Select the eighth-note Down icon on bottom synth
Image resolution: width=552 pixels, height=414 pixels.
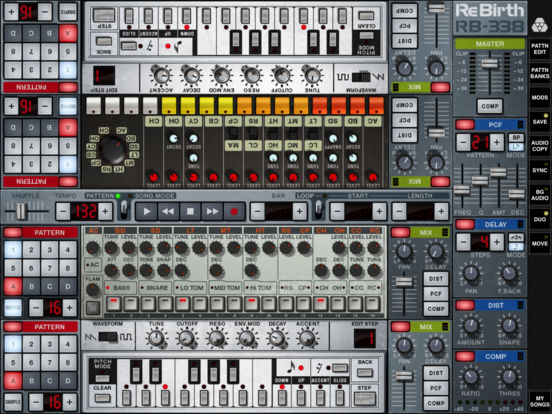tap(291, 368)
